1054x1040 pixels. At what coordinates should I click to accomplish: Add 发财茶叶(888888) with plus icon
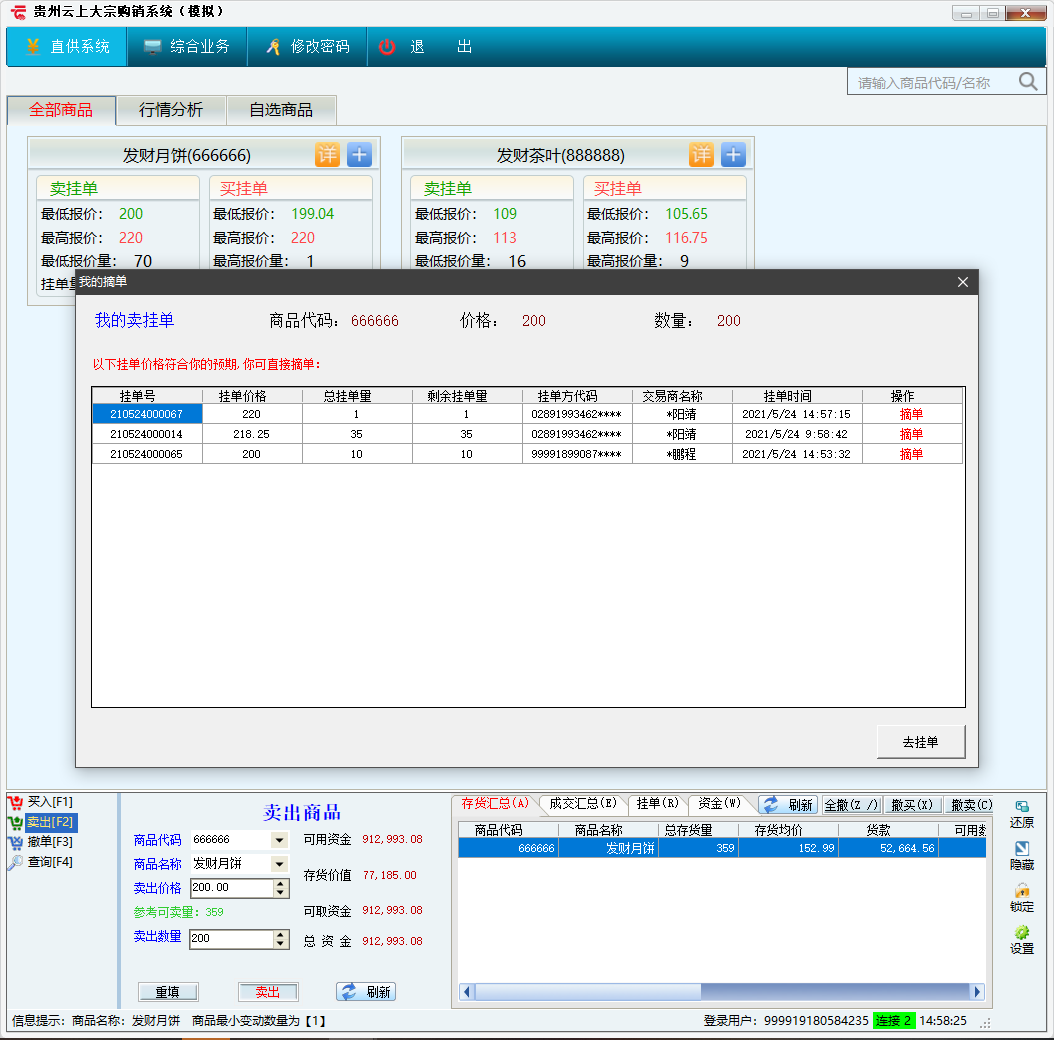point(733,155)
